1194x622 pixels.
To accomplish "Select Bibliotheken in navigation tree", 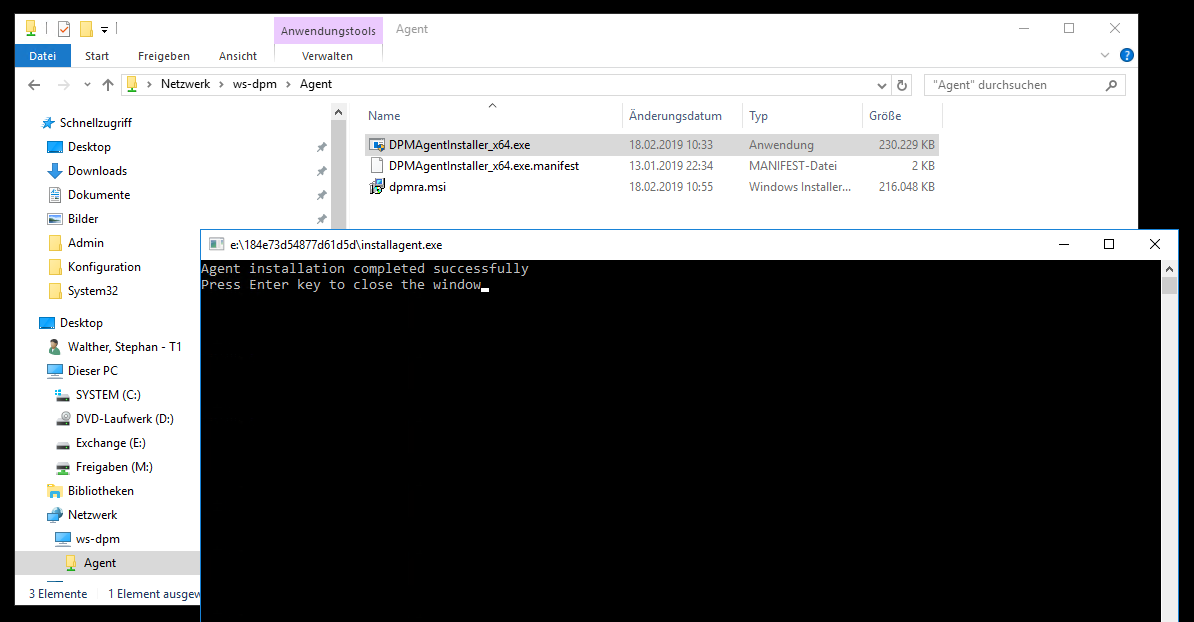I will pyautogui.click(x=101, y=491).
